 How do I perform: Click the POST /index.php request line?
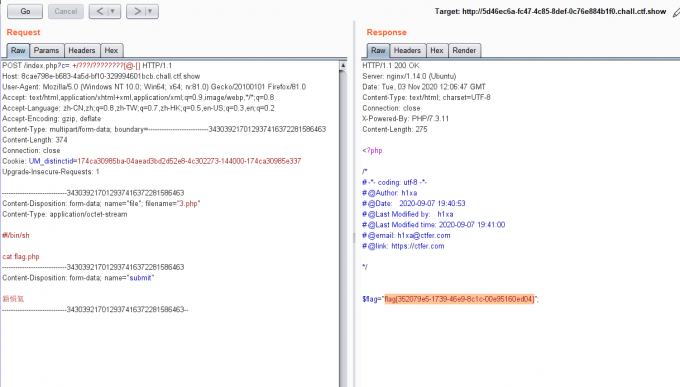pyautogui.click(x=87, y=66)
